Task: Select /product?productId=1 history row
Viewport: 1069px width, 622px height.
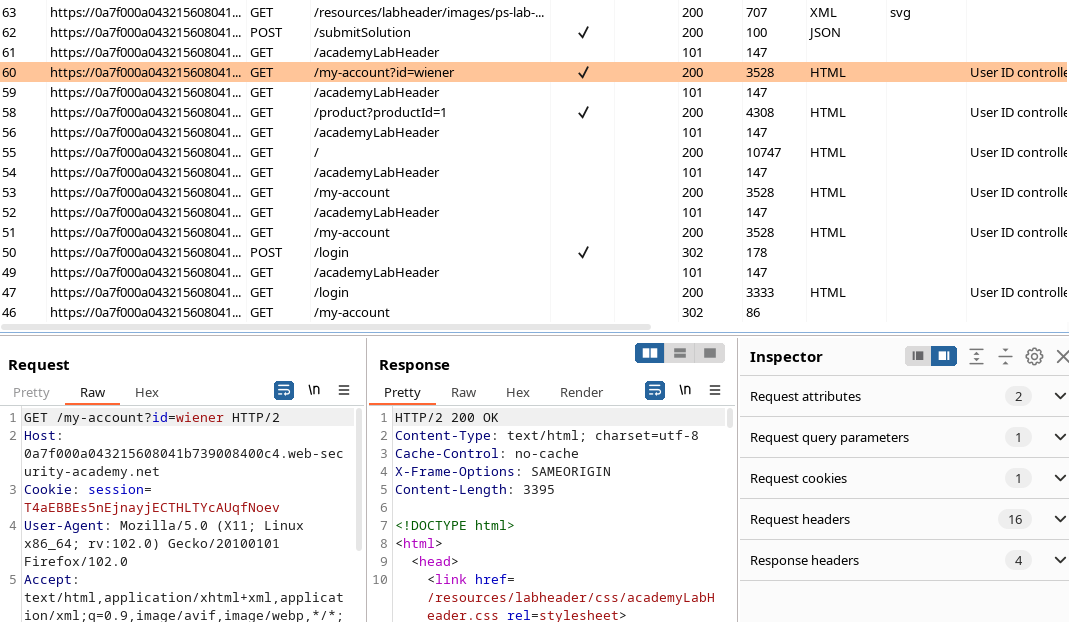Action: point(534,113)
